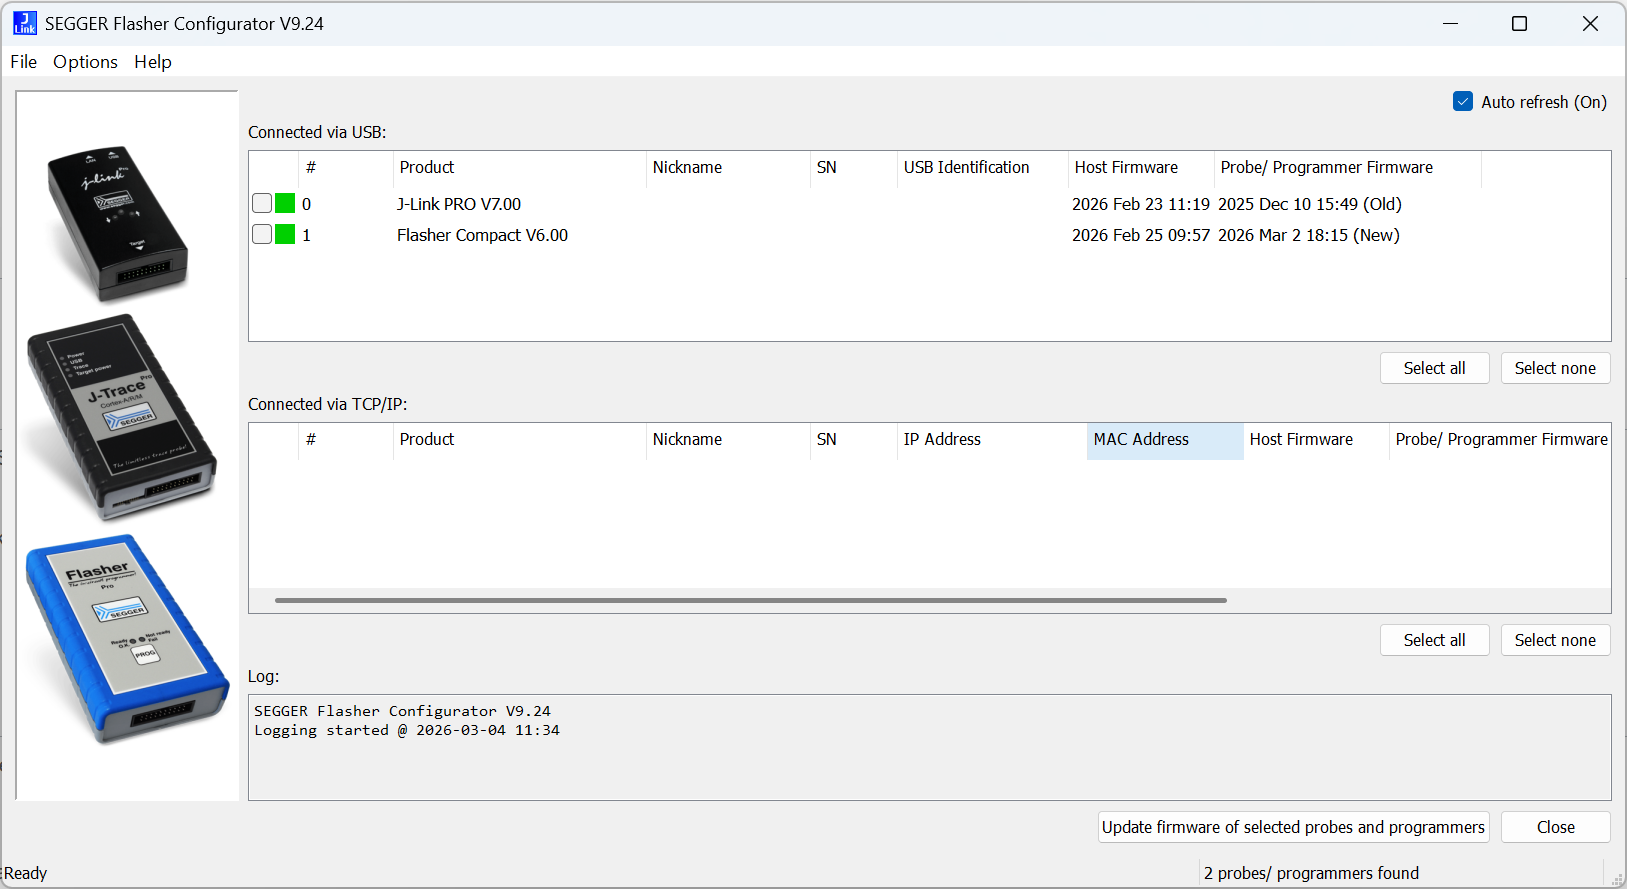Click the SEGGER app icon in title bar
This screenshot has width=1627, height=889.
point(25,24)
